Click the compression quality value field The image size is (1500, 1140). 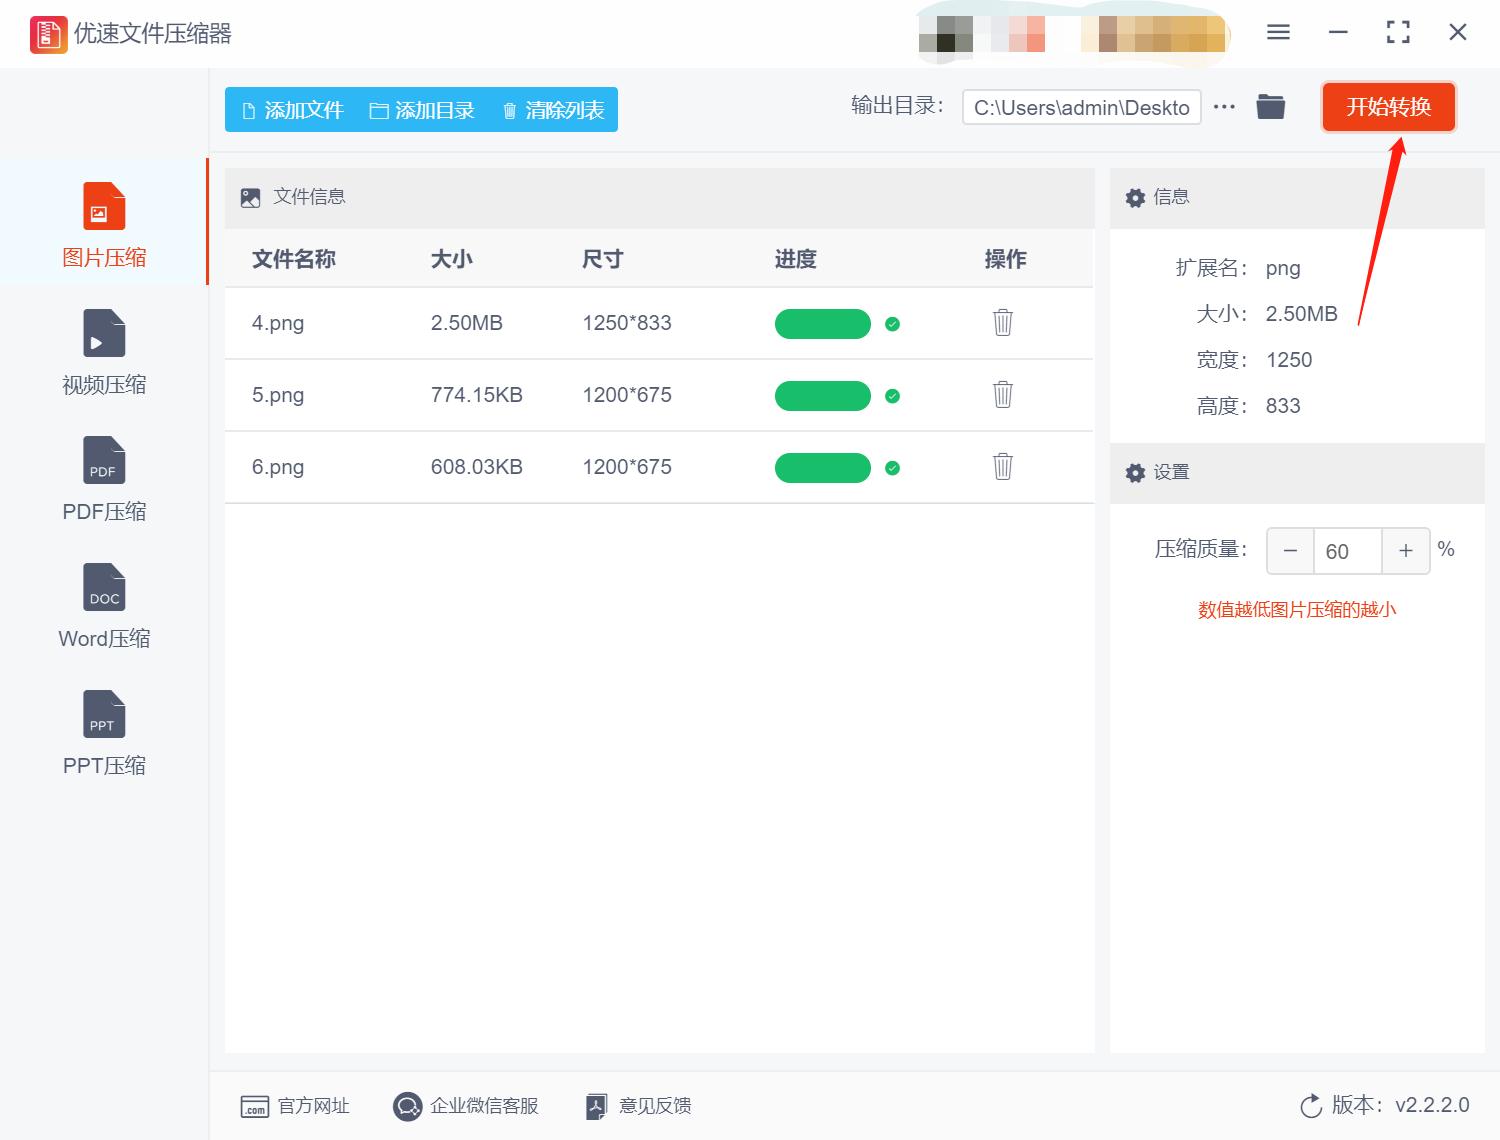[x=1348, y=551]
